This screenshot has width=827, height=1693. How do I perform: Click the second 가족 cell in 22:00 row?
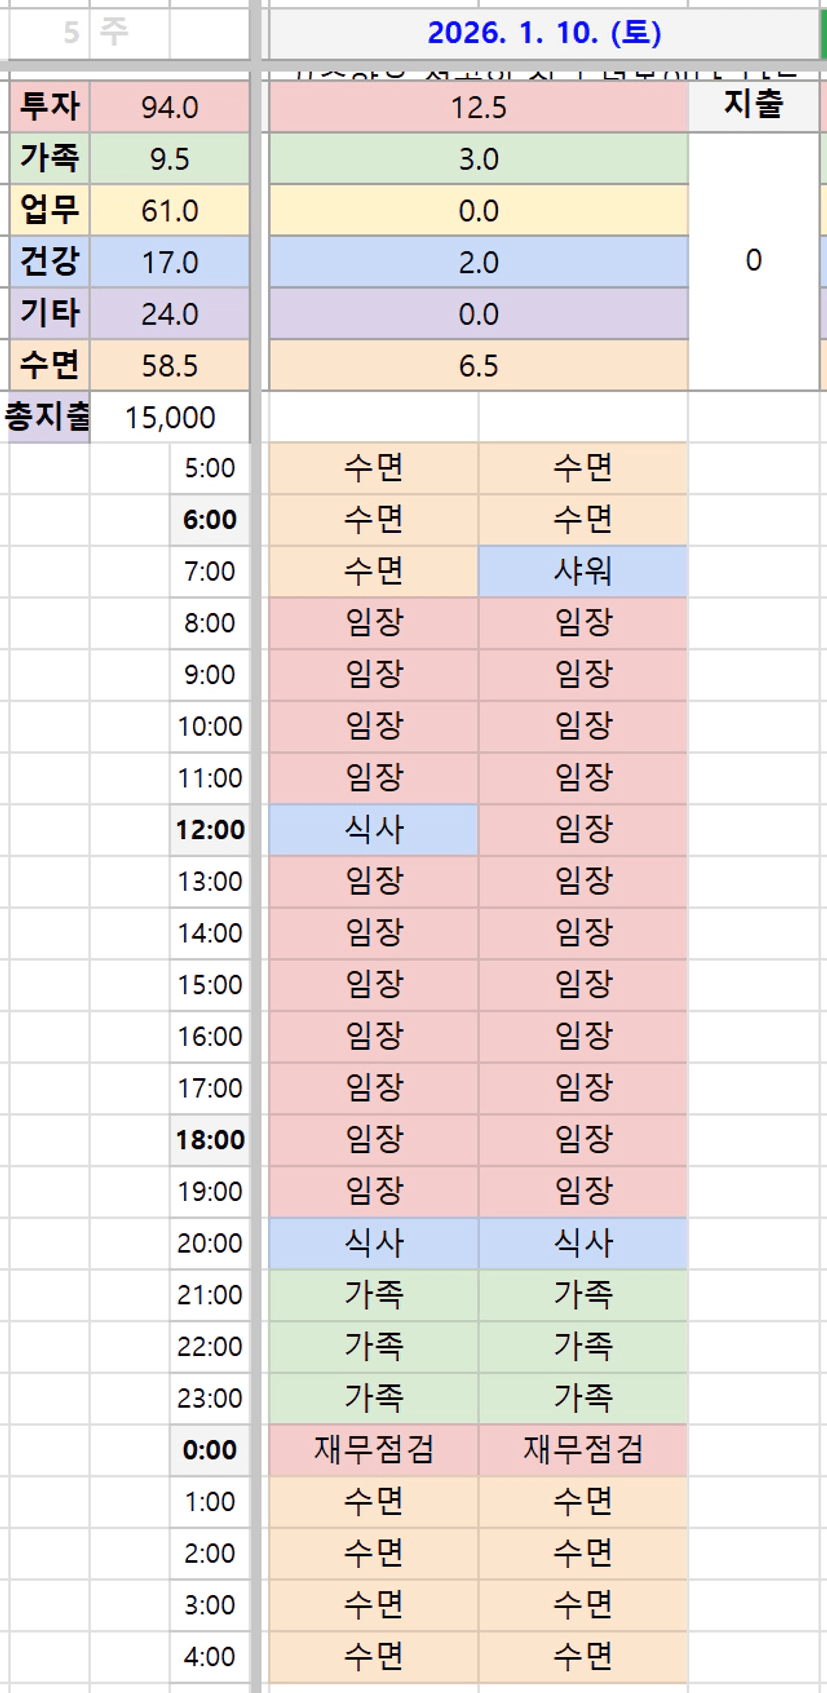click(583, 1346)
